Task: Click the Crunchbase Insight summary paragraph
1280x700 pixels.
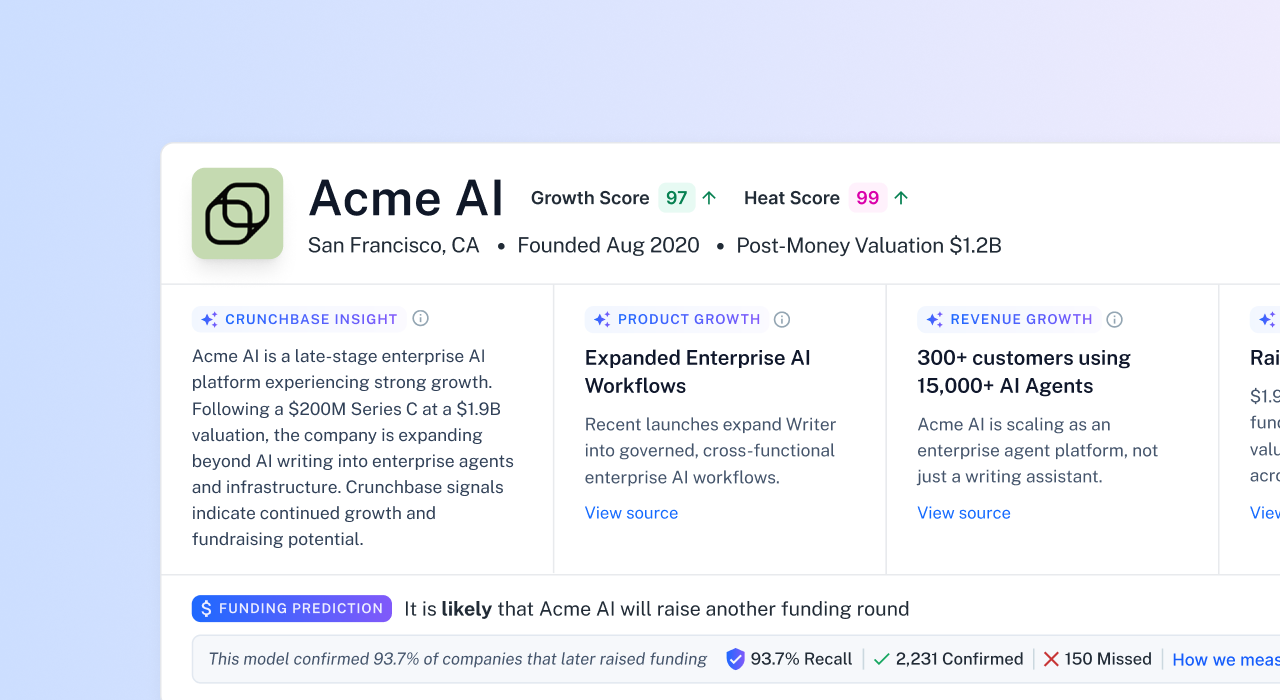Action: [353, 448]
